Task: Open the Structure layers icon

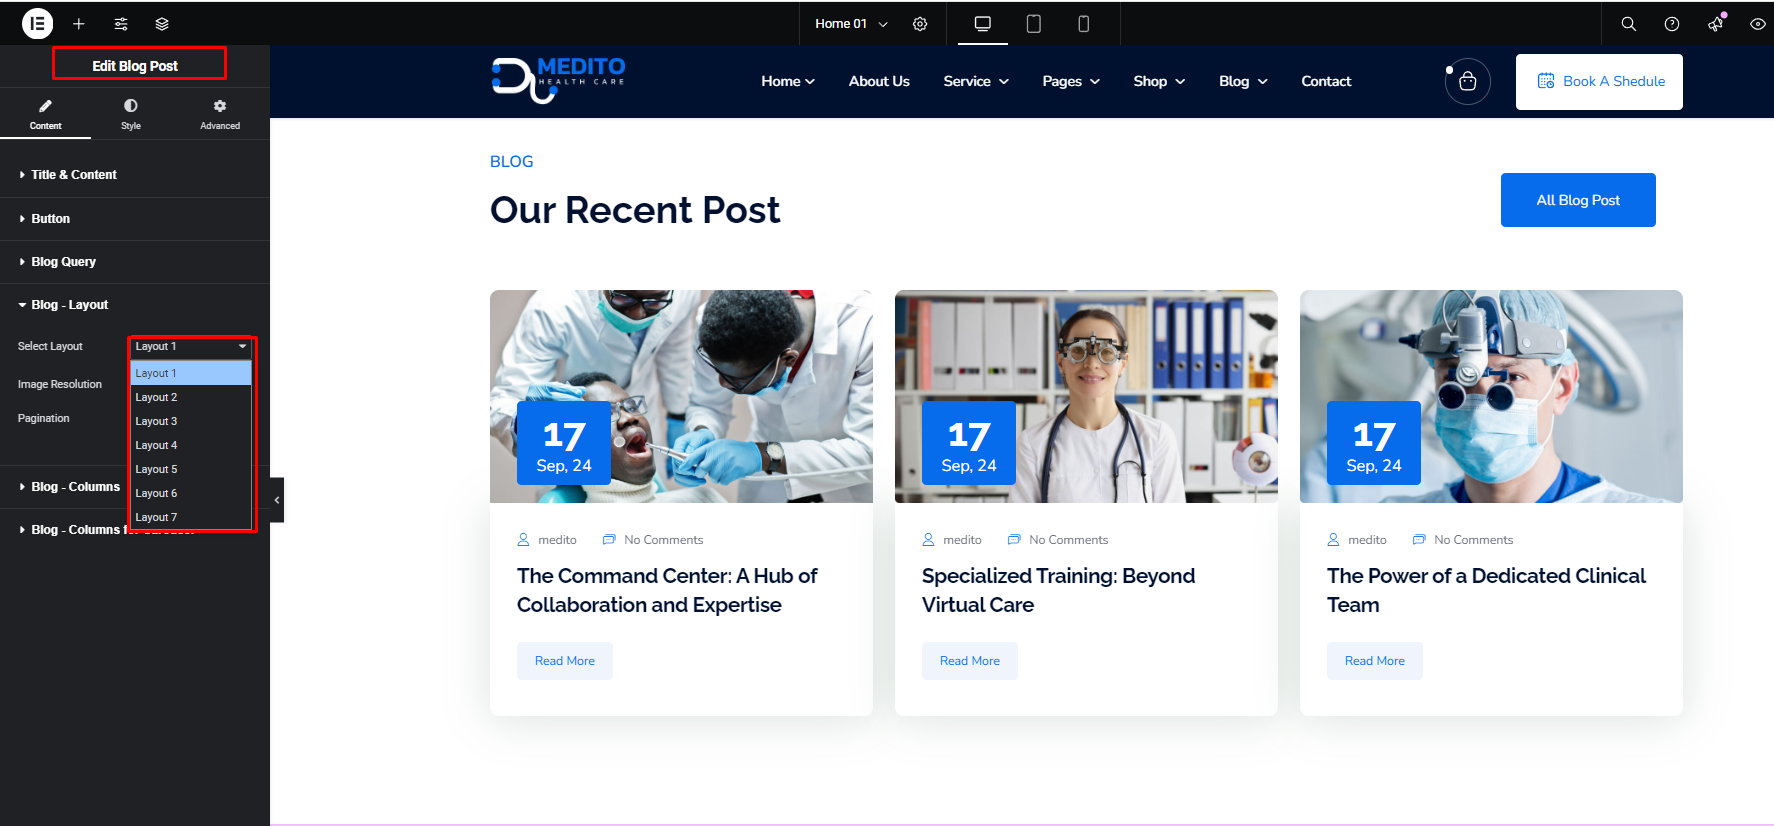Action: point(162,24)
